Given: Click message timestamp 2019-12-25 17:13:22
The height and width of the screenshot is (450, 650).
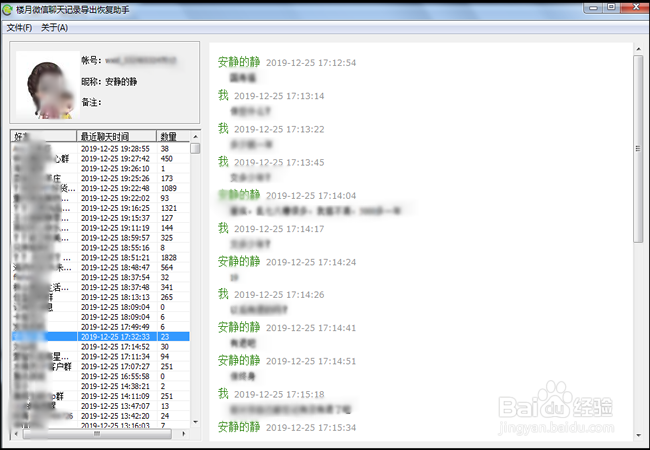Looking at the screenshot, I should [x=279, y=129].
